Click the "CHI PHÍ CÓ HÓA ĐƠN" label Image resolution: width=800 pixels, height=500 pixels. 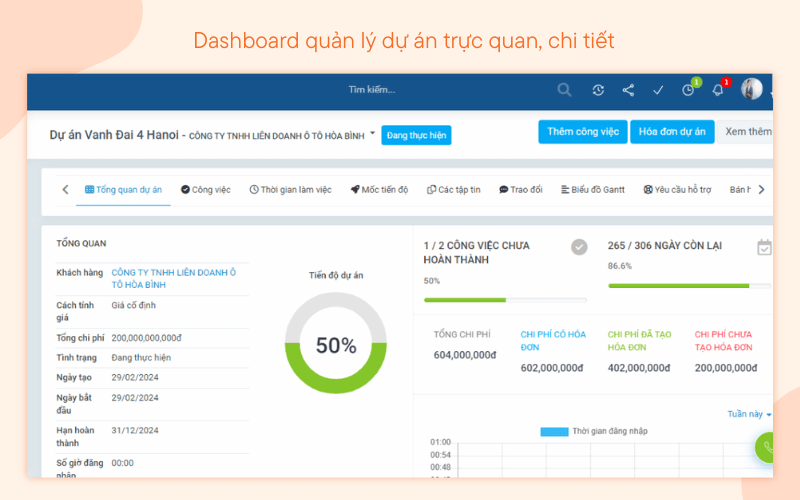[x=553, y=341]
